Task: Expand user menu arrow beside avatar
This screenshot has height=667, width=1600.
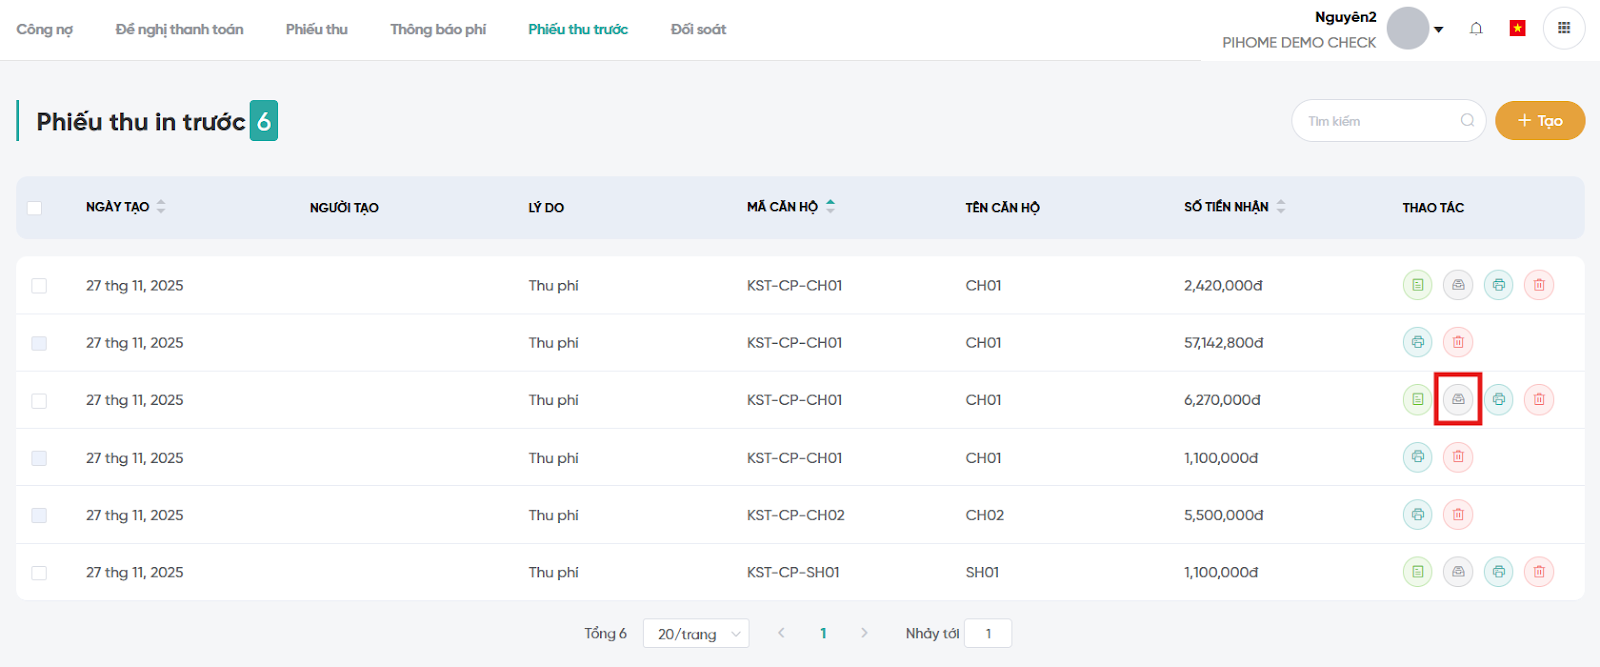Action: pos(1439,30)
